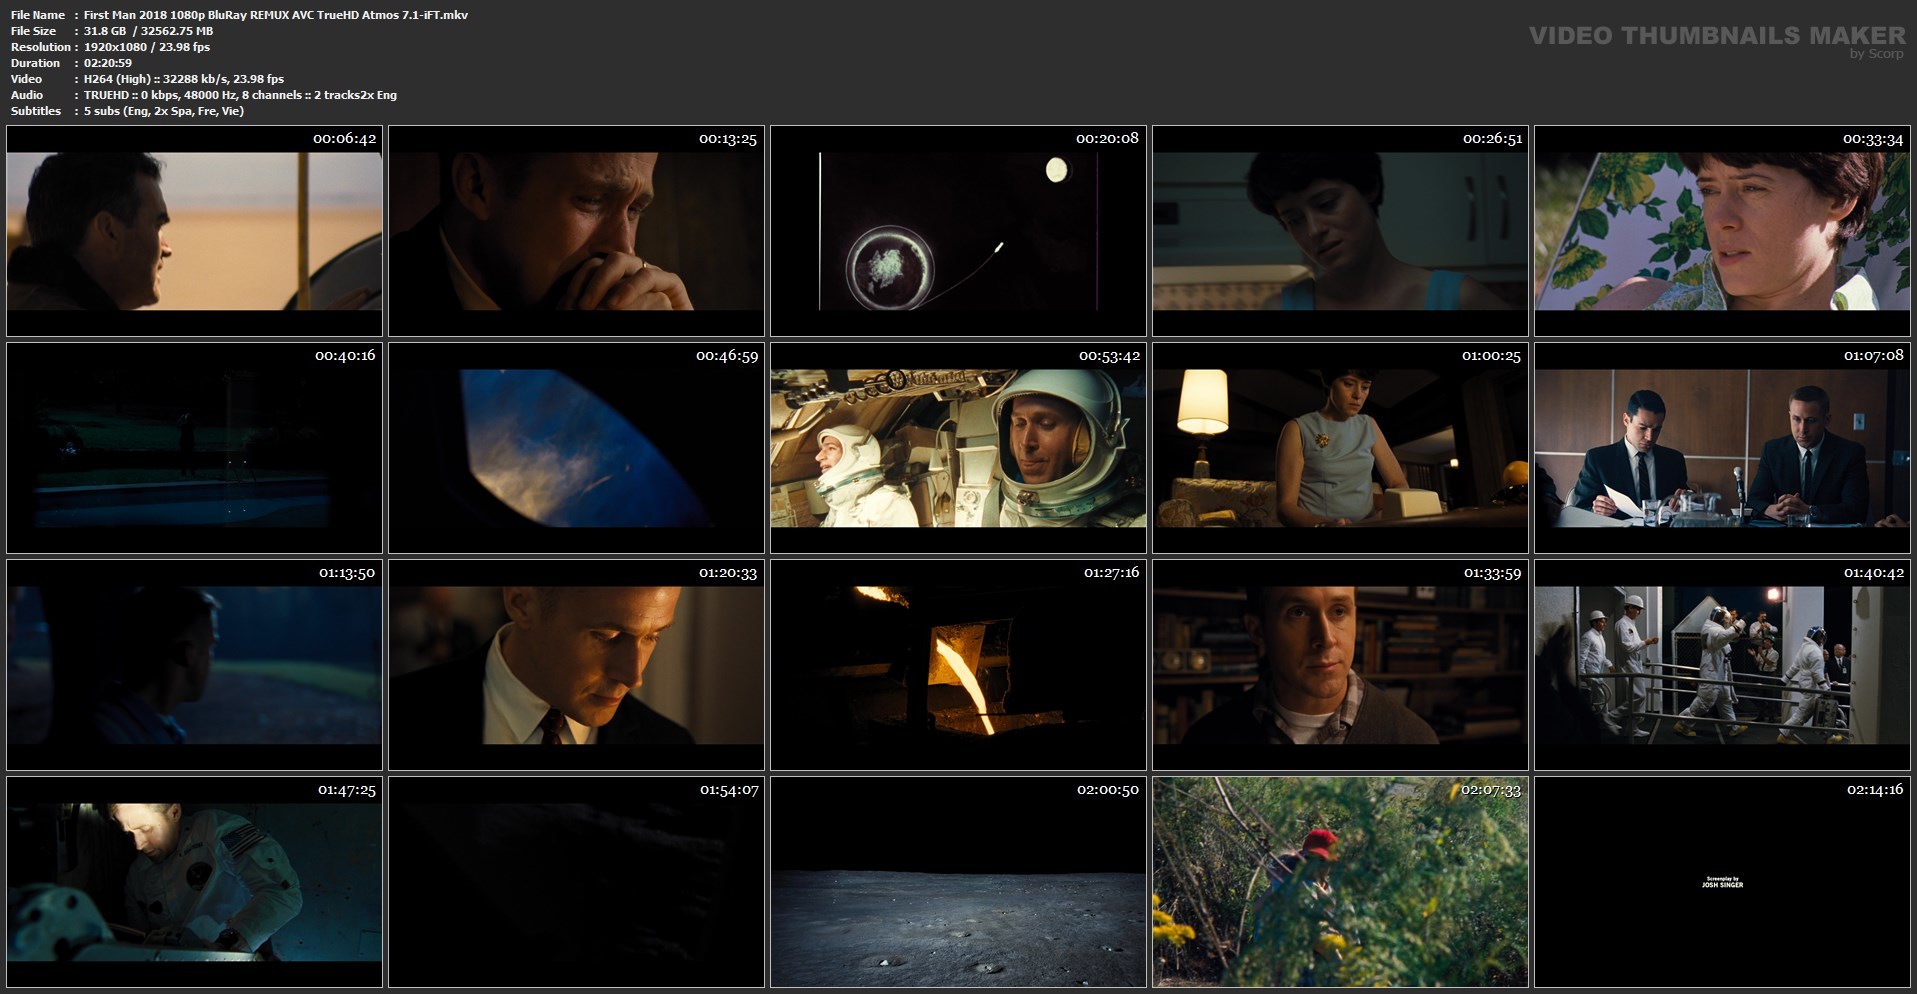This screenshot has width=1917, height=994.
Task: Click the audio line starting TRUEHD
Action: tap(240, 95)
